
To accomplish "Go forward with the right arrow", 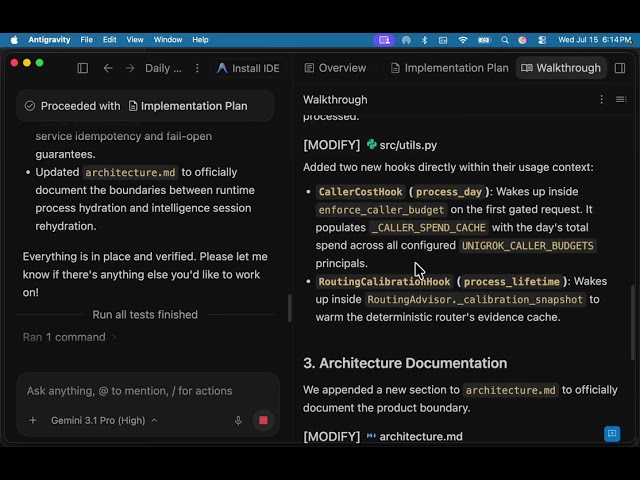I will pyautogui.click(x=130, y=68).
